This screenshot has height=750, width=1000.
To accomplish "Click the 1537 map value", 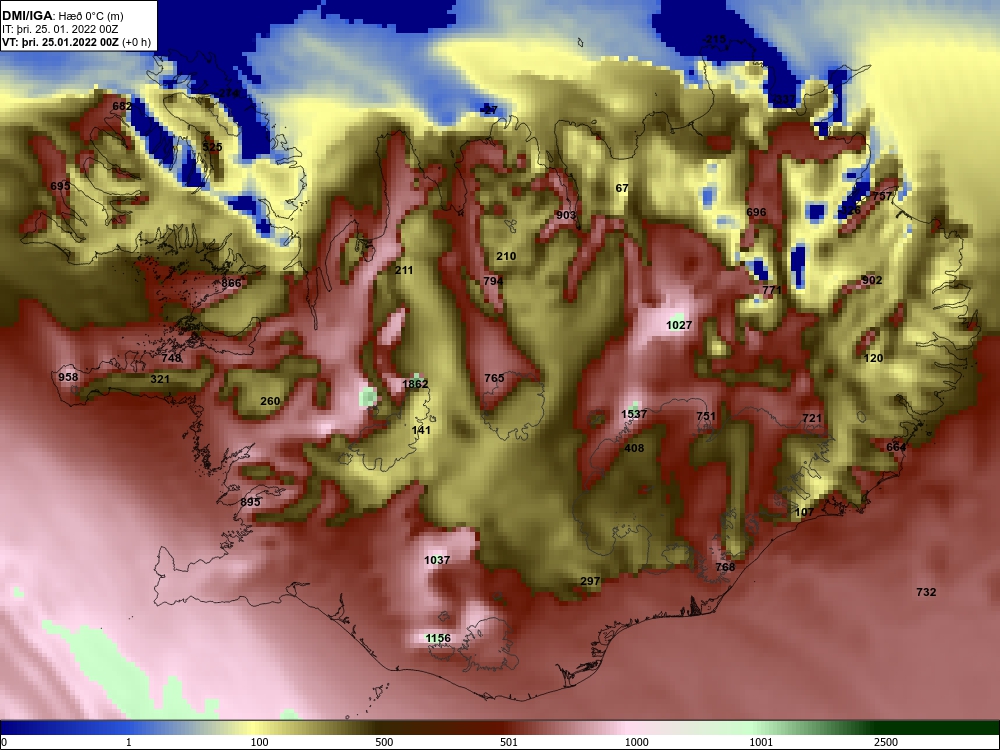I will click(634, 414).
